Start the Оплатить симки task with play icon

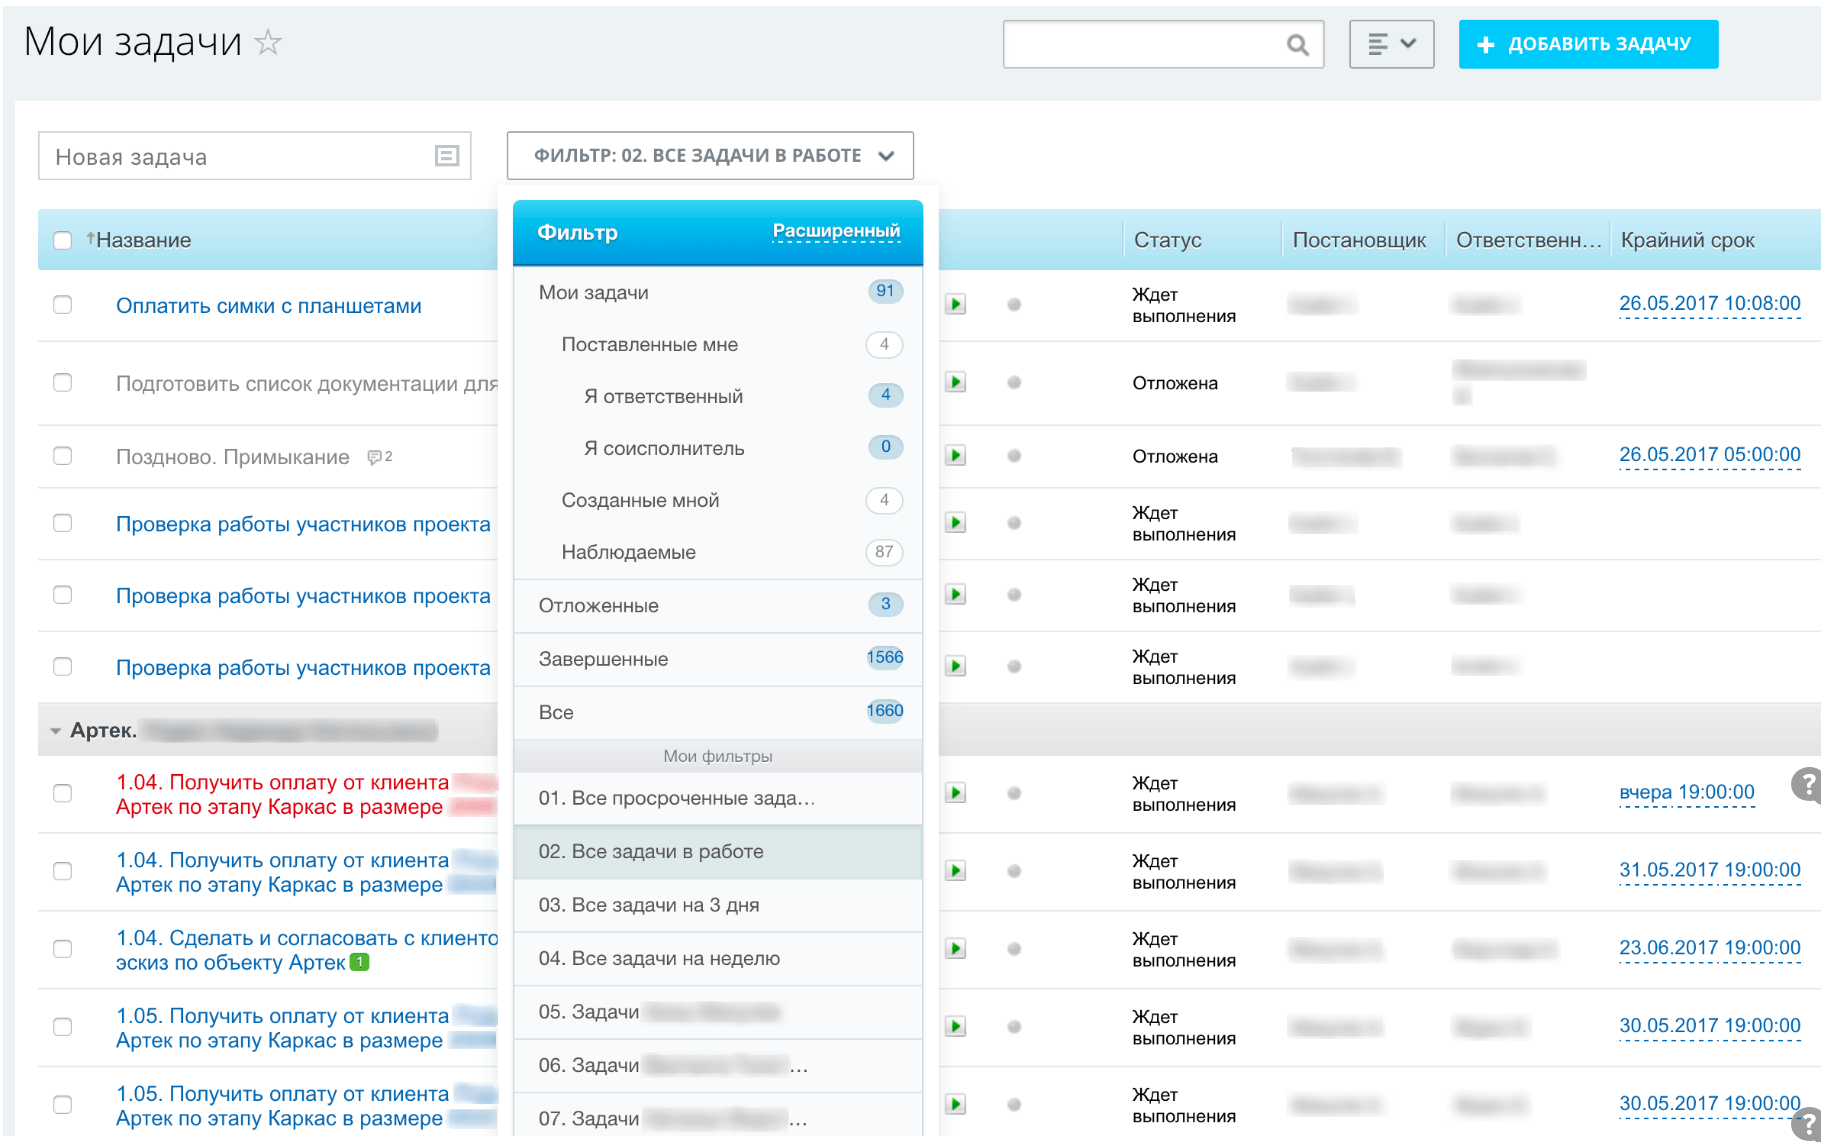click(956, 304)
